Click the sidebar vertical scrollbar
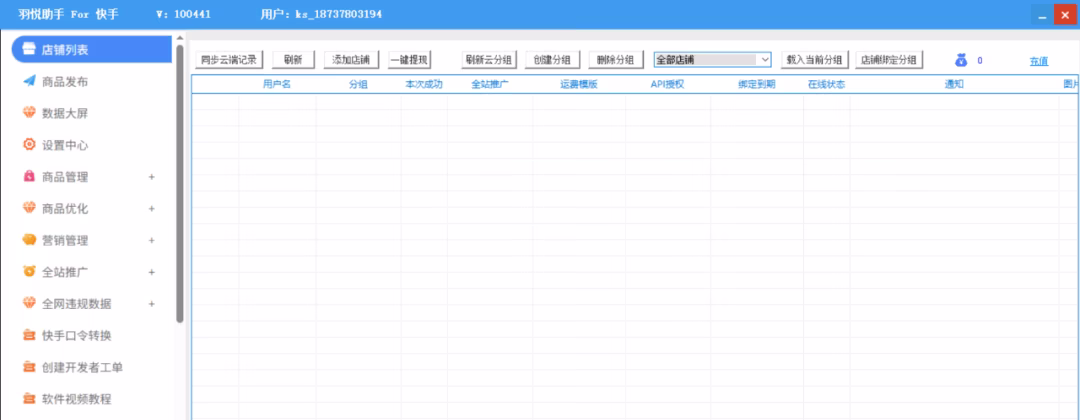This screenshot has height=420, width=1080. coord(179,180)
